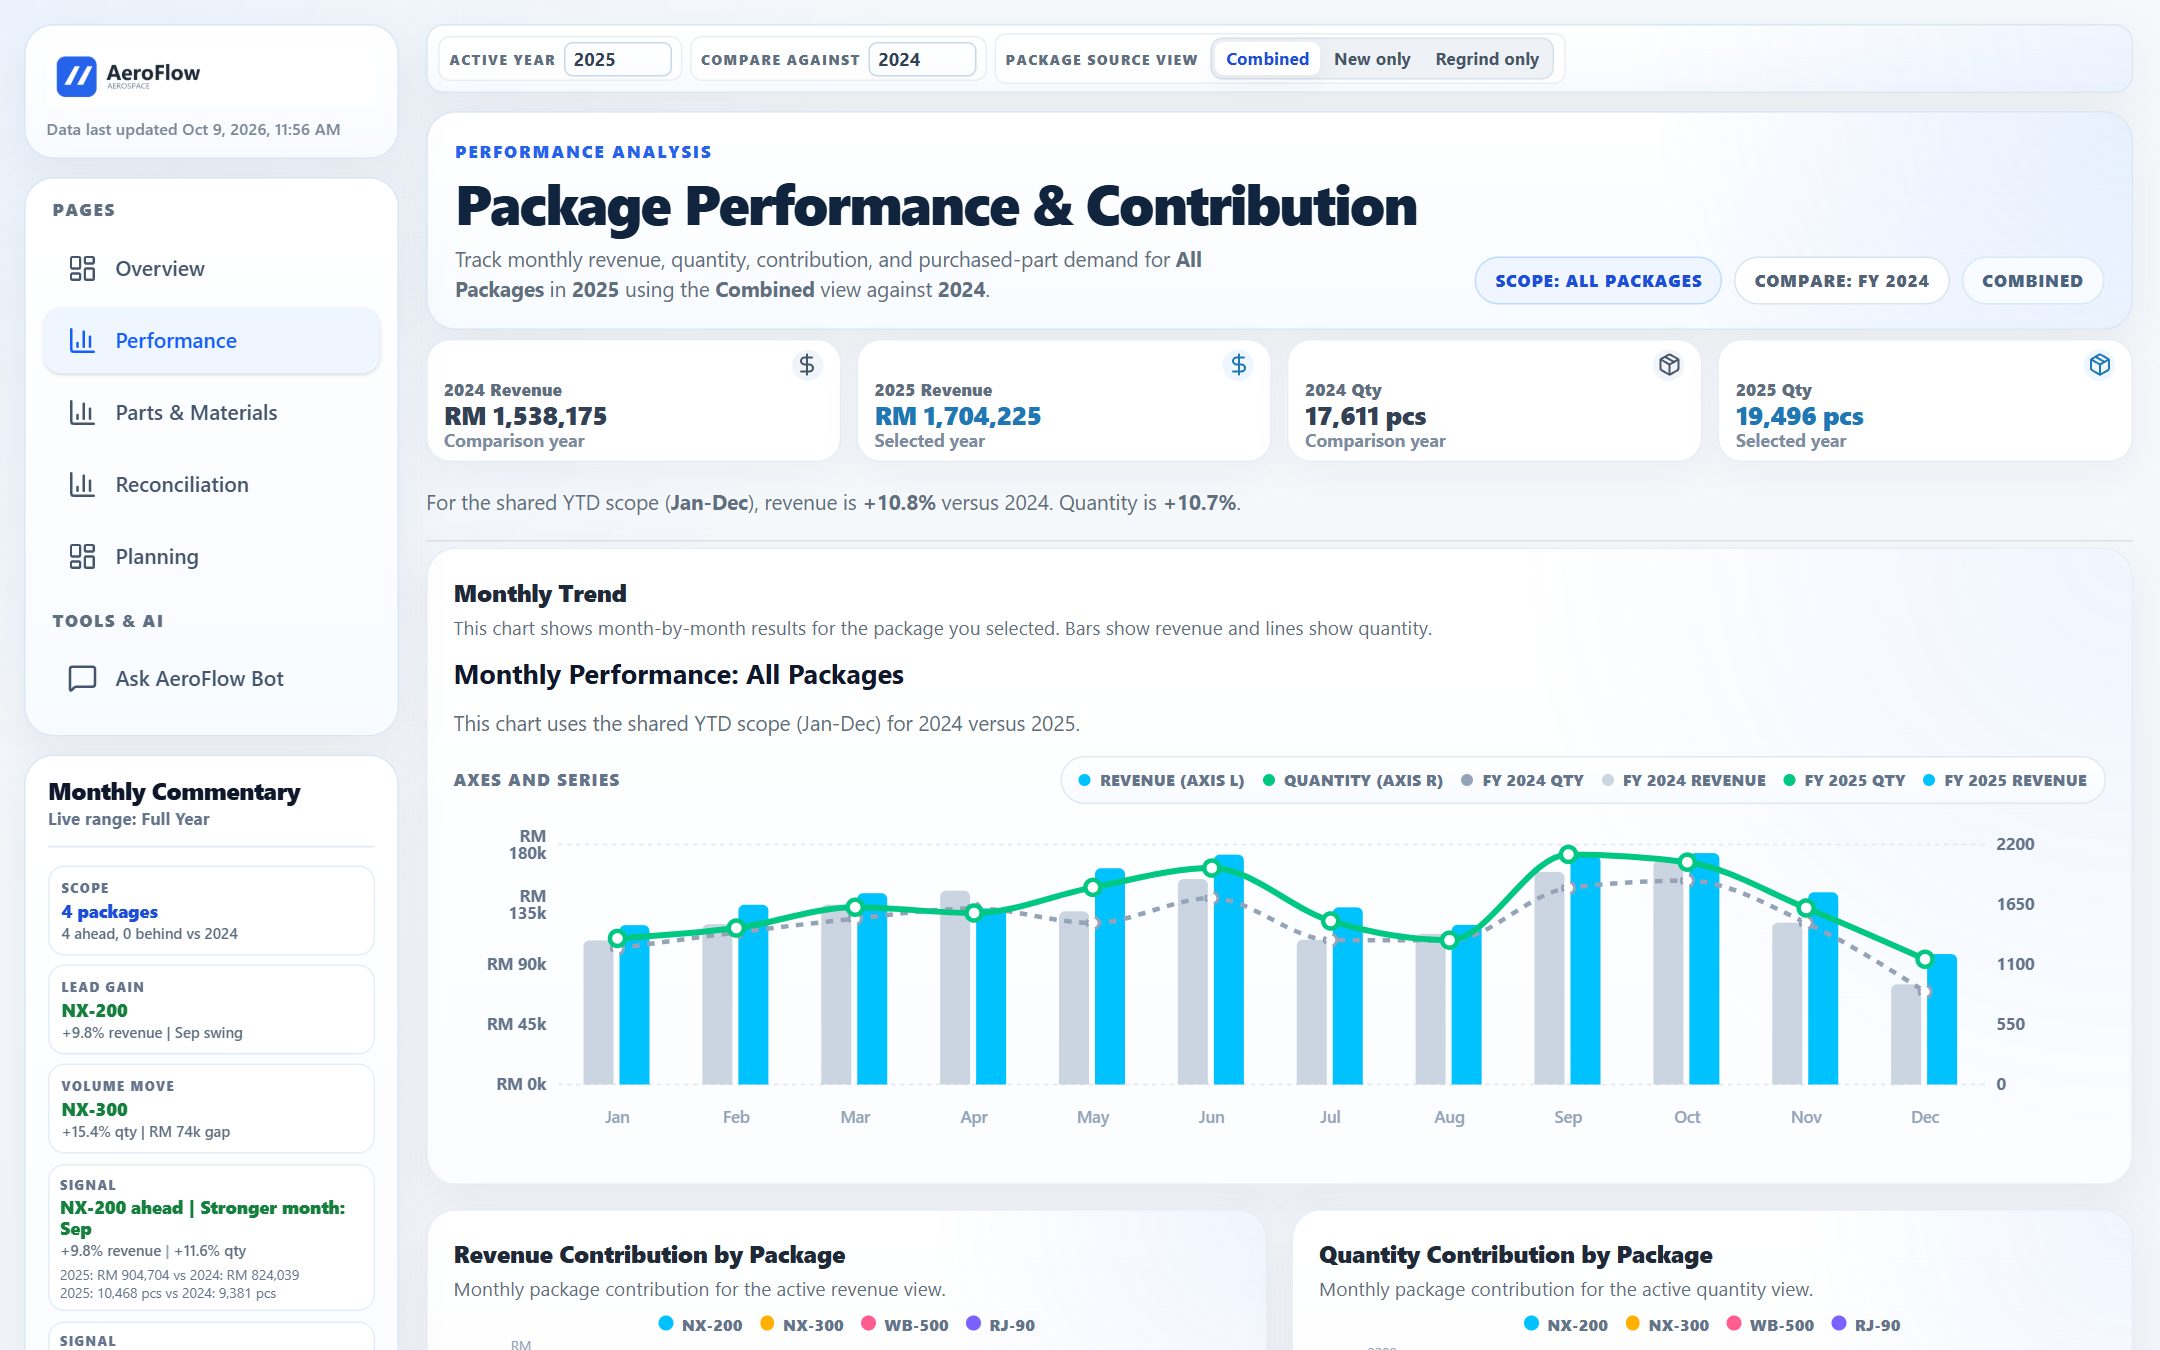Click NX-200 swatch in quantity contribution legend

coord(1531,1324)
